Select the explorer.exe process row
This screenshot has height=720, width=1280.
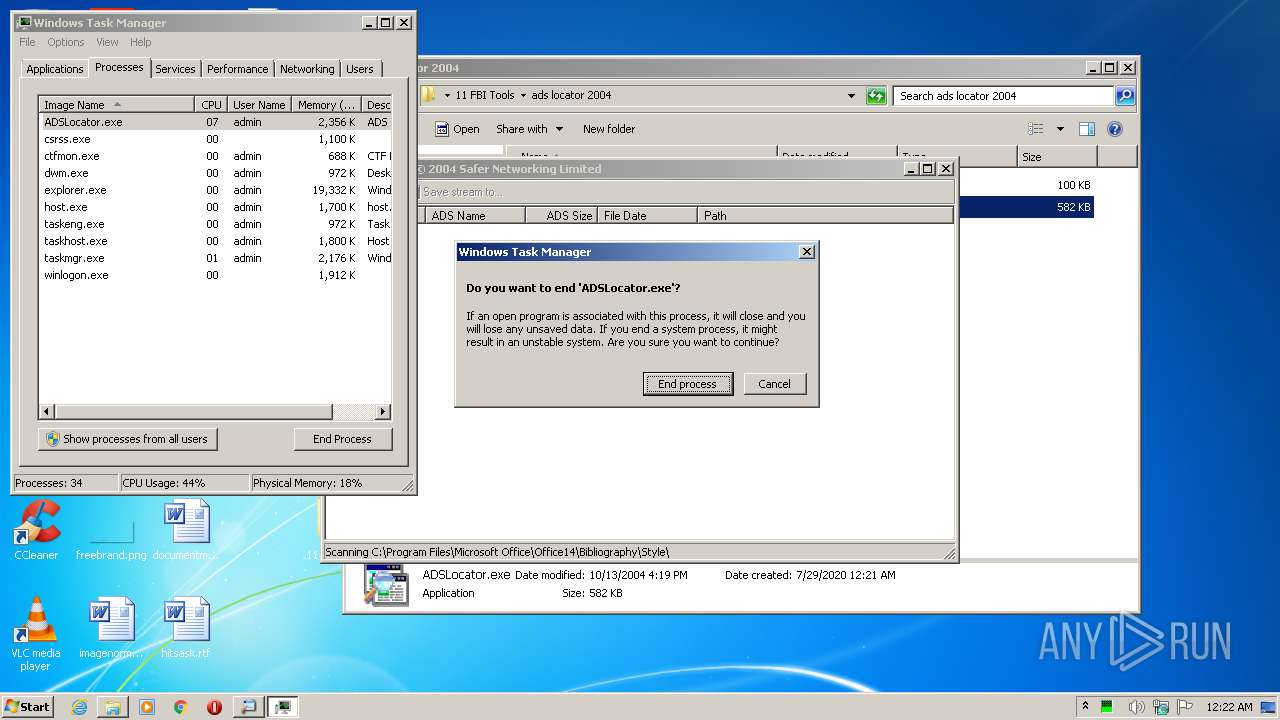215,190
